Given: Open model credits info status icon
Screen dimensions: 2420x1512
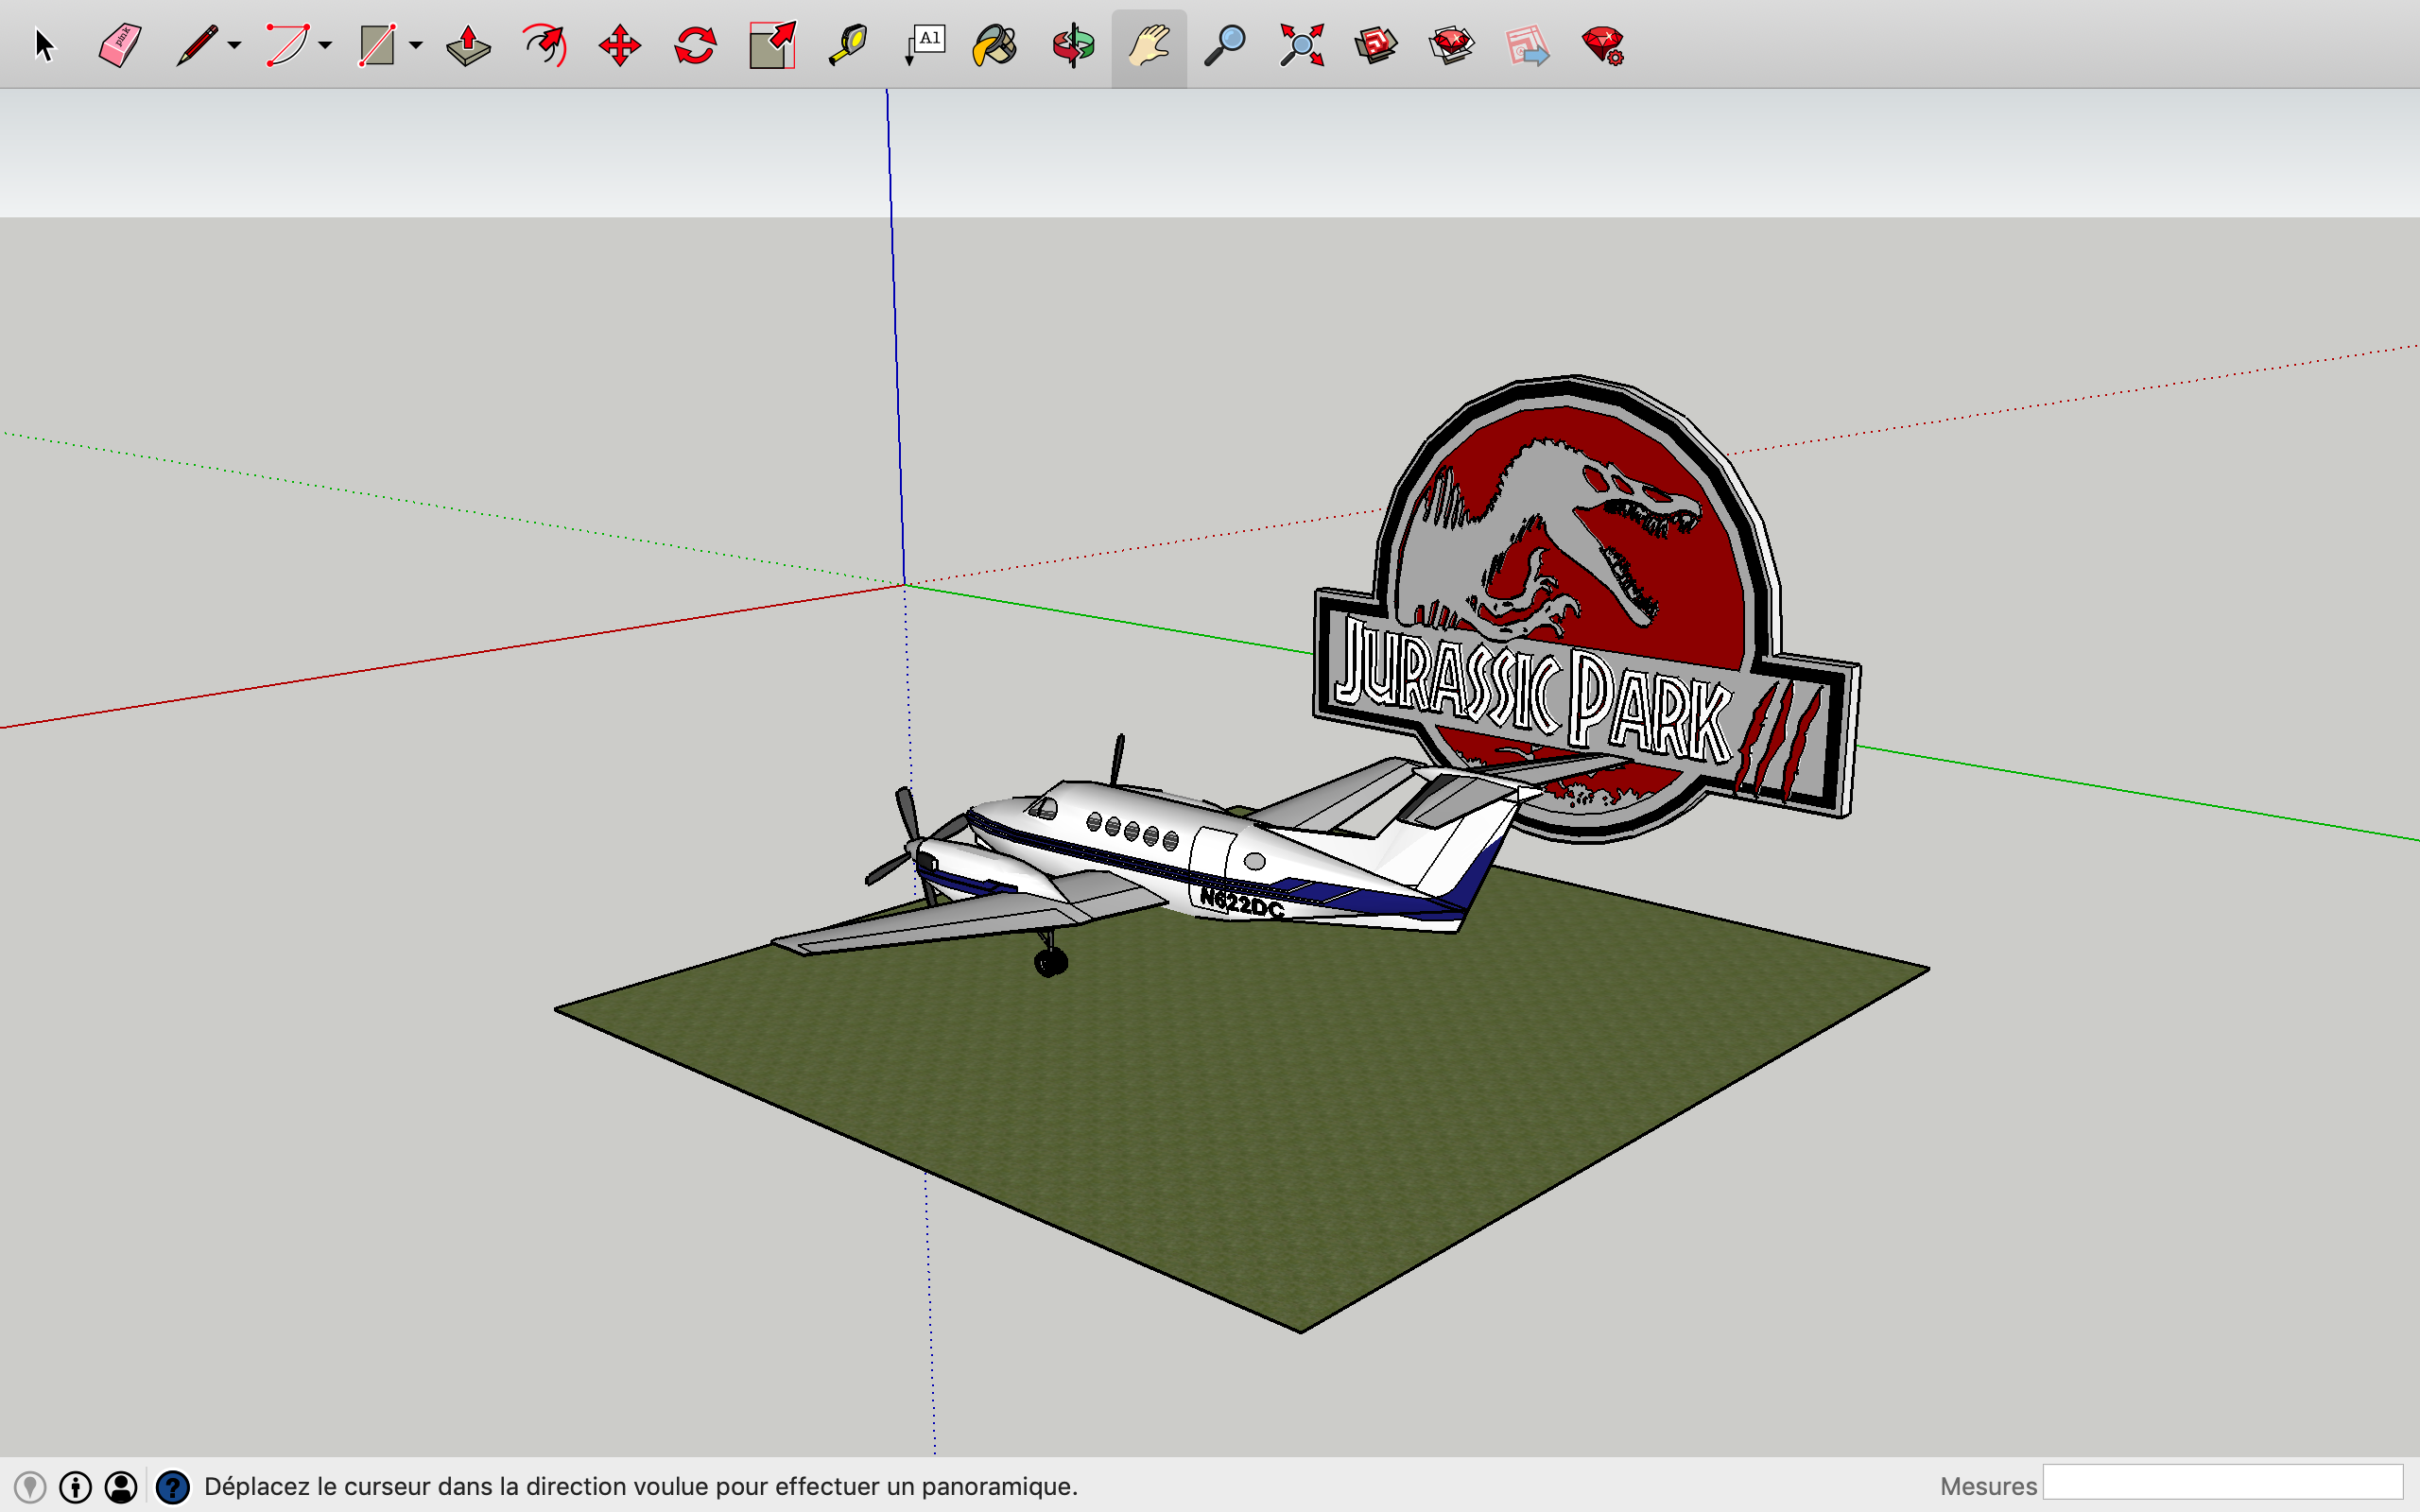Looking at the screenshot, I should coord(76,1487).
